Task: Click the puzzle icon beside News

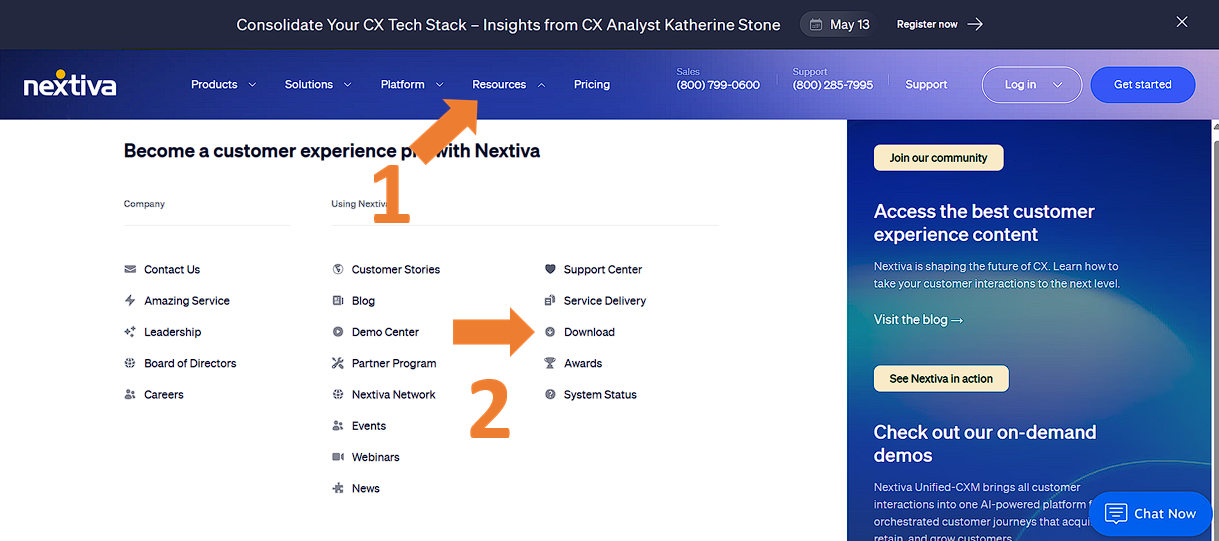Action: (x=338, y=489)
